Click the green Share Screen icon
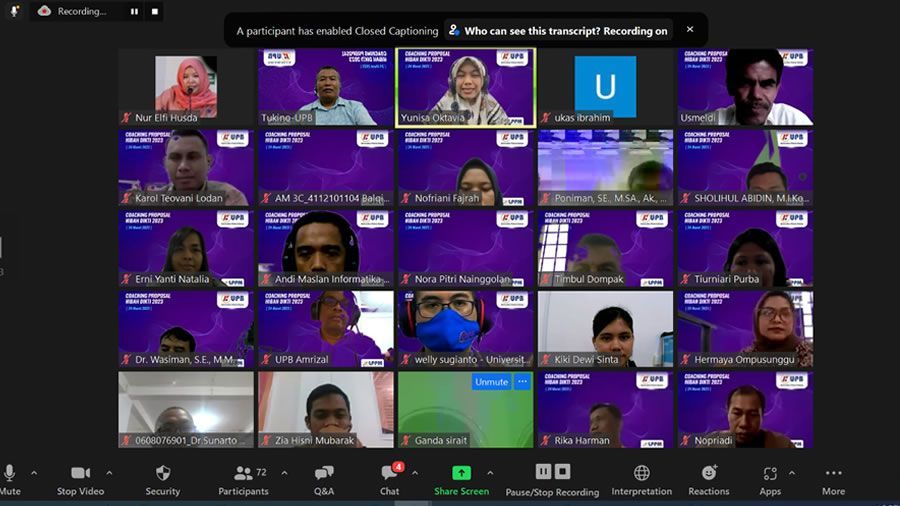Viewport: 900px width, 506px height. click(461, 473)
